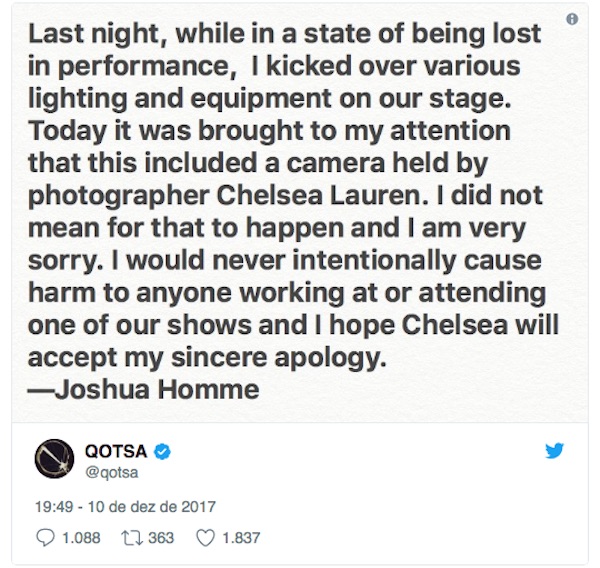Open the tweet timestamp 19:49
The image size is (600, 568).
[x=54, y=507]
